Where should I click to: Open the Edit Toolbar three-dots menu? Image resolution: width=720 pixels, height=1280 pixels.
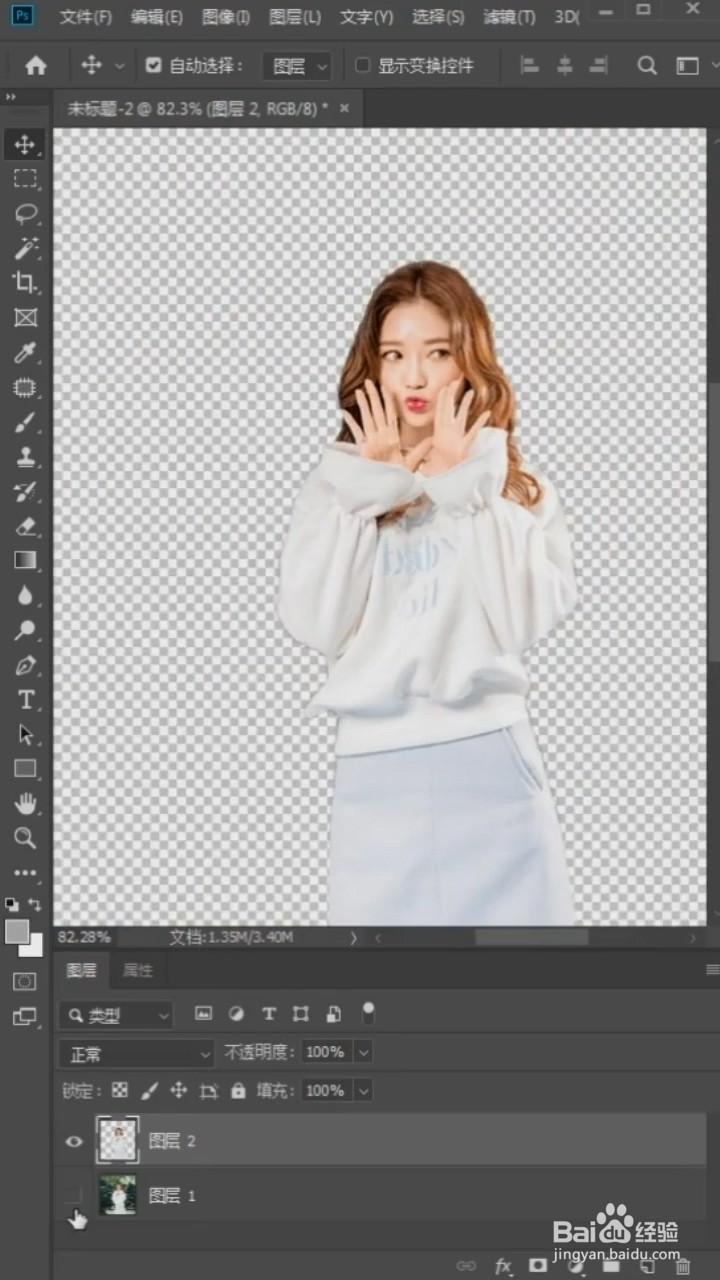pos(25,872)
